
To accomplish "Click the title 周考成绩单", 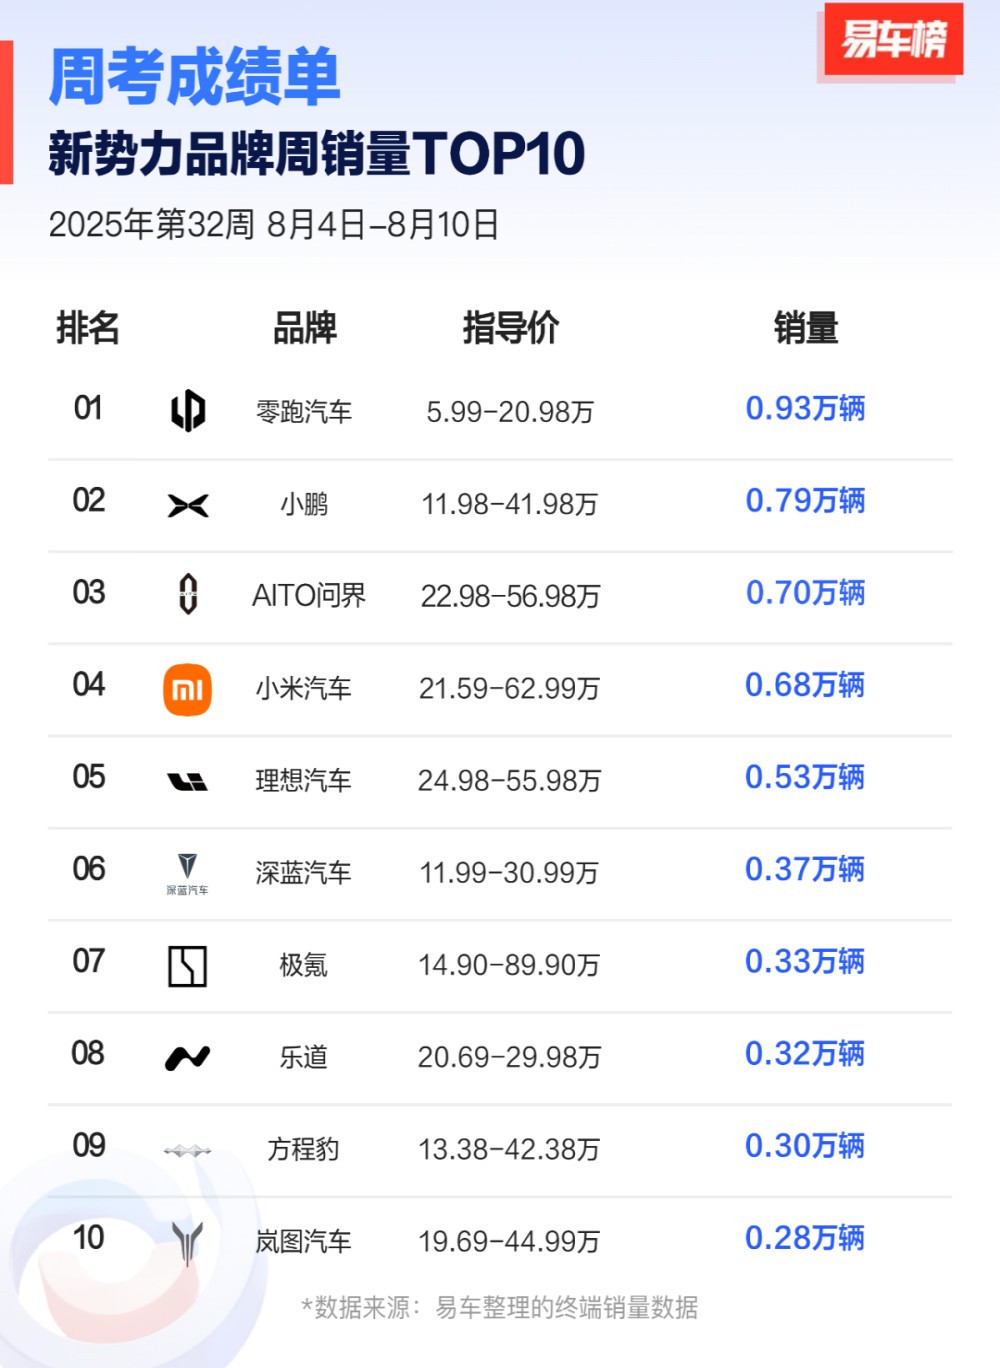I will 195,77.
